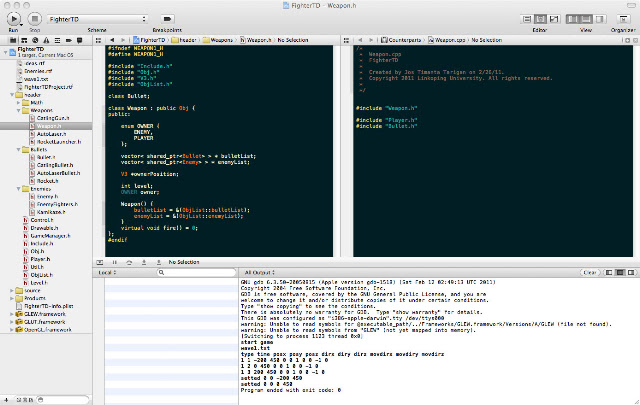Screen dimensions: 640x405
Task: Switch to Assistant editor mode
Action: 540,19
